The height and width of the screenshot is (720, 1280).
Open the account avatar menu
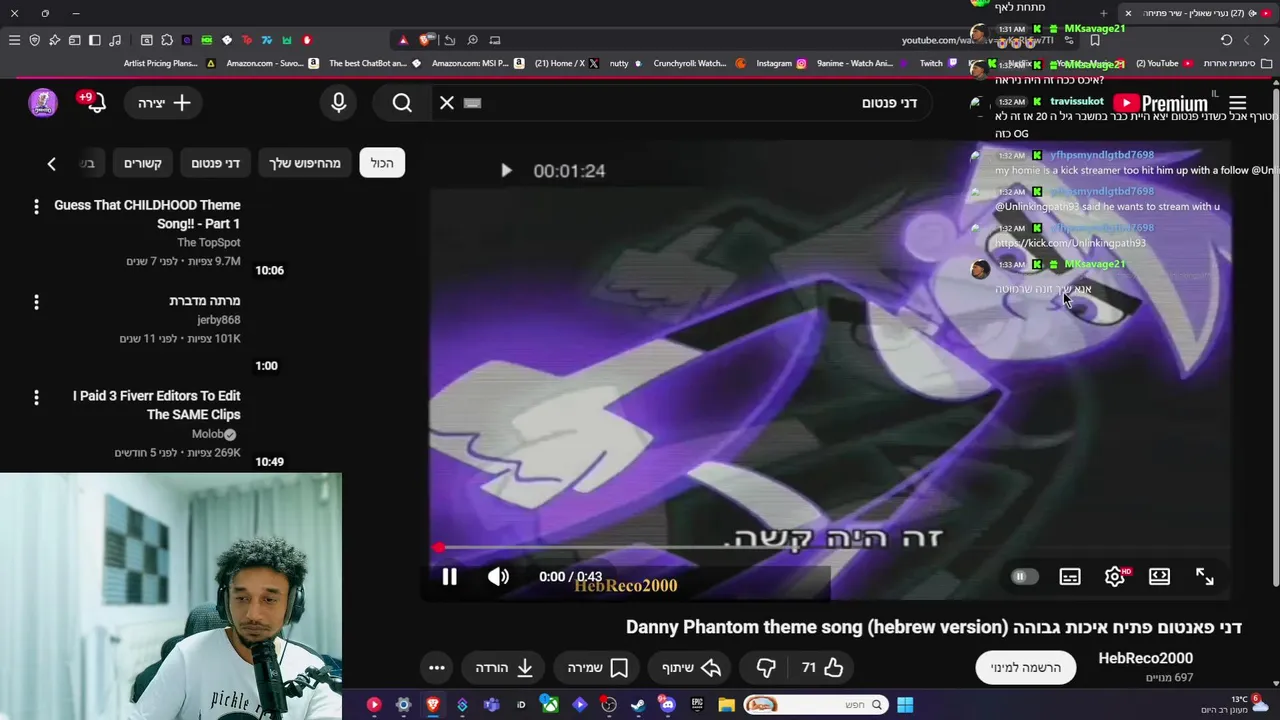click(x=43, y=102)
